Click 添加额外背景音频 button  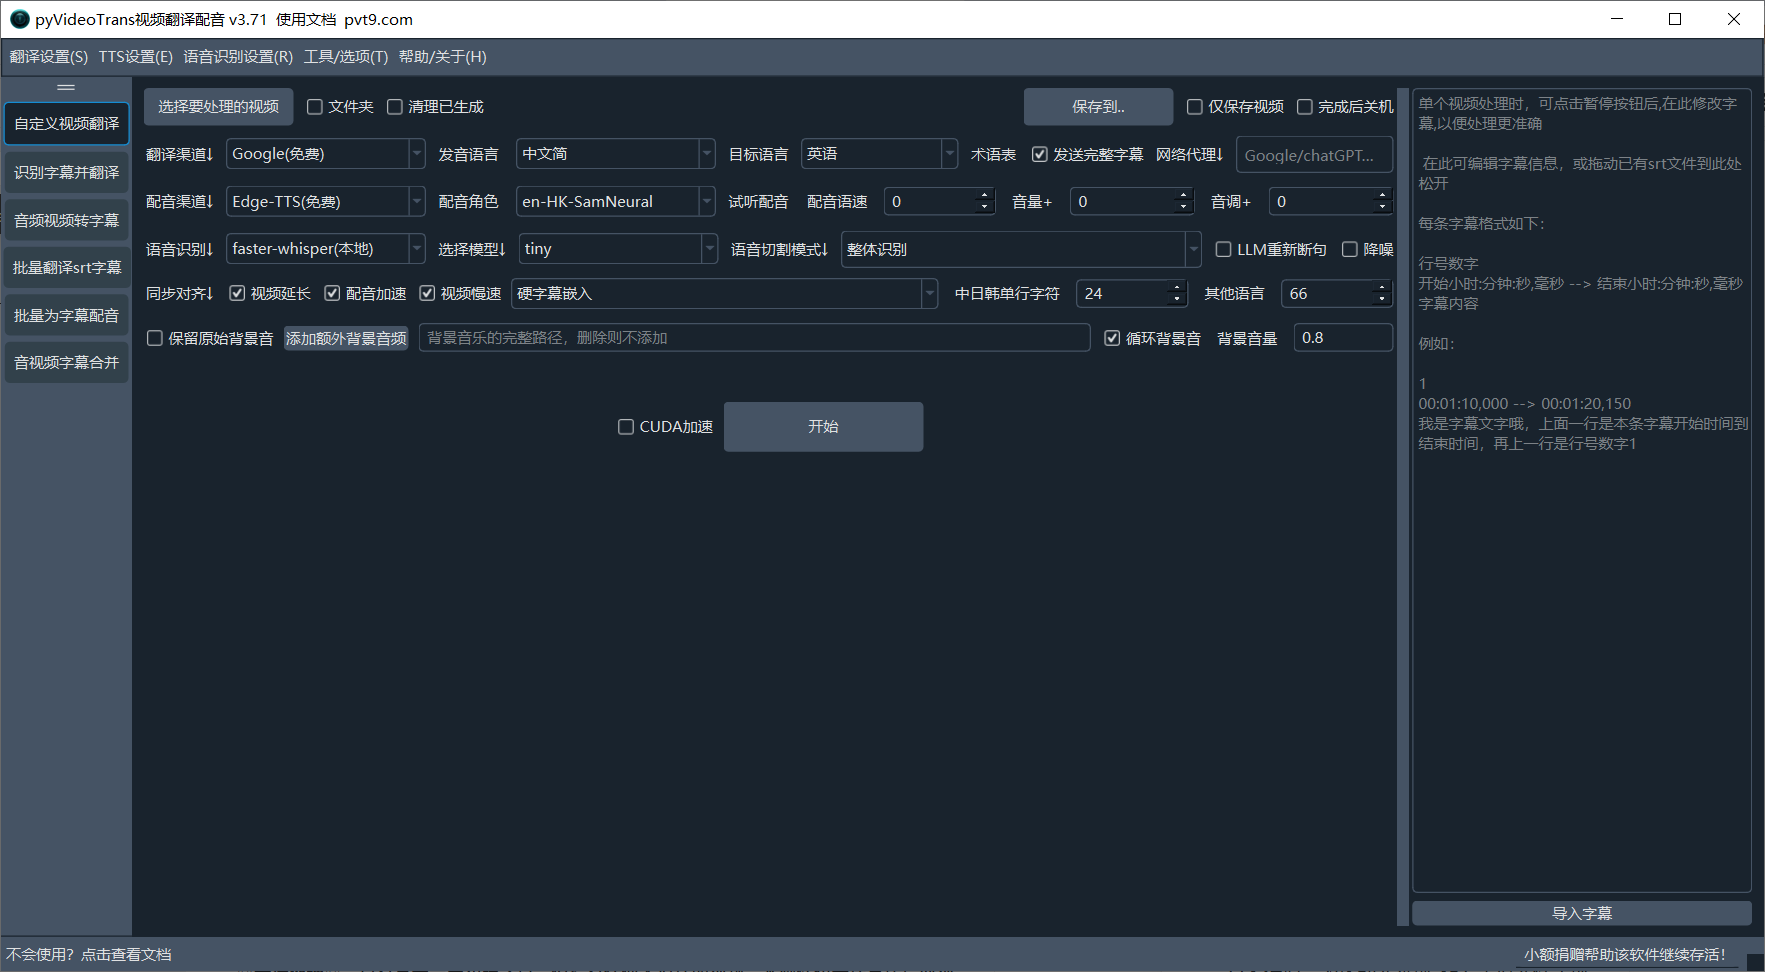point(346,339)
